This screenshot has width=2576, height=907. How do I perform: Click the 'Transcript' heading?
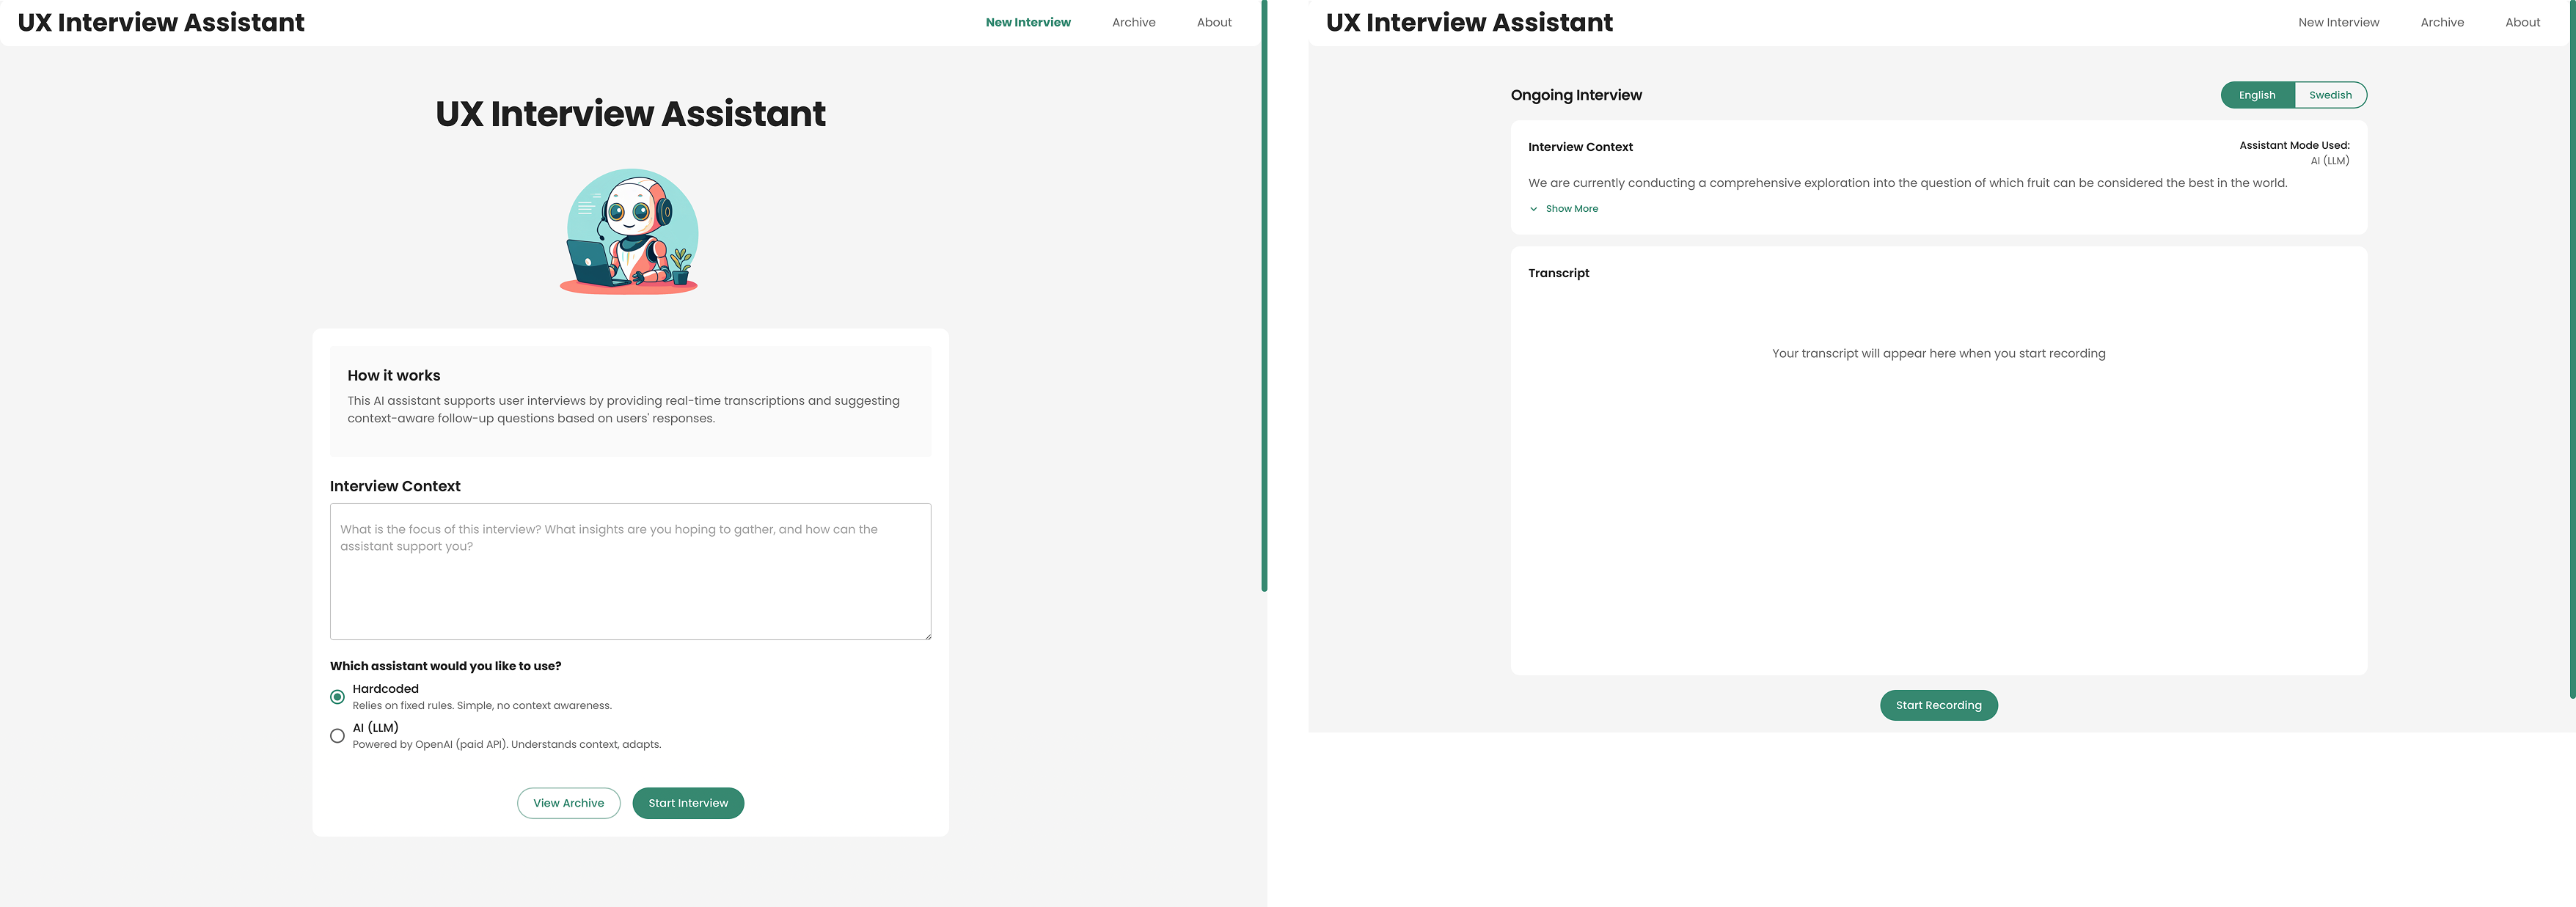[1558, 273]
